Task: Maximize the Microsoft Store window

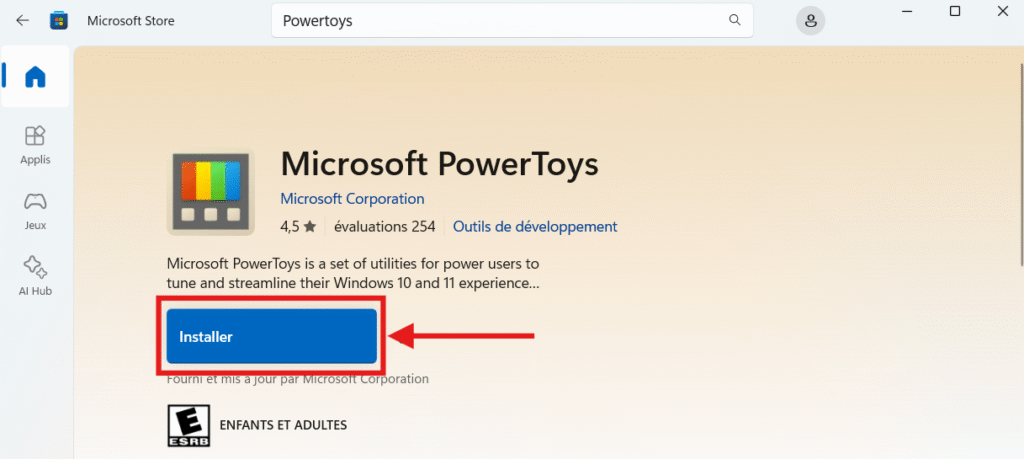Action: pyautogui.click(x=955, y=11)
